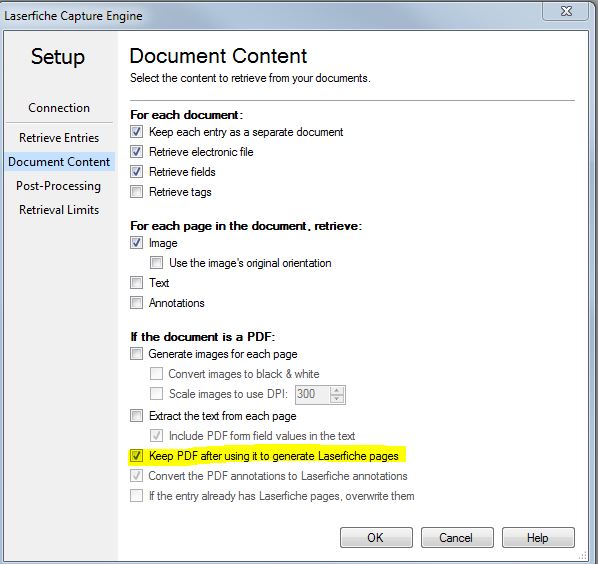Open the Retrieval Limits section
This screenshot has height=564, width=598.
tap(59, 210)
